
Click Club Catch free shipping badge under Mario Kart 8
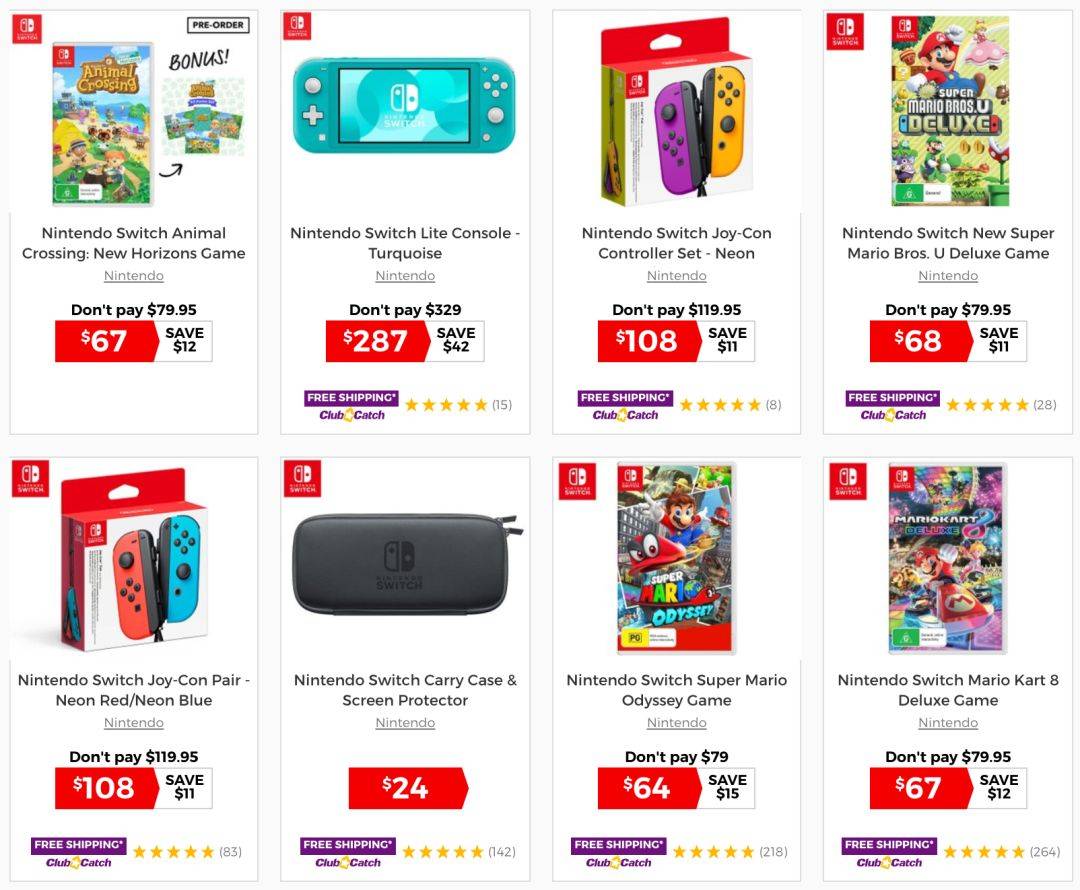[889, 853]
